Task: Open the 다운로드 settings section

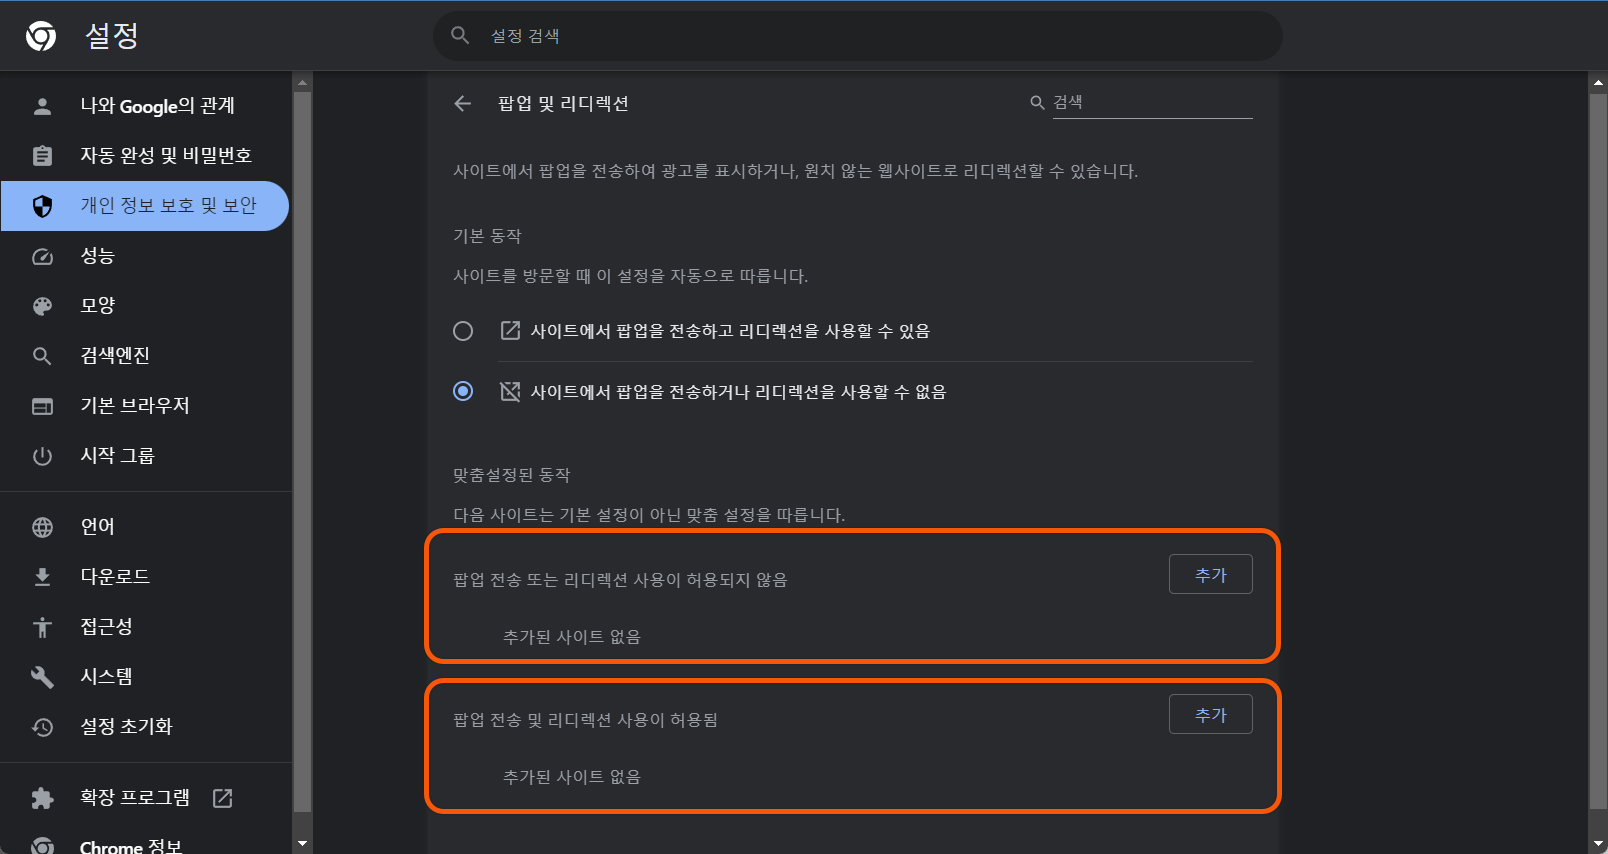Action: pos(146,577)
